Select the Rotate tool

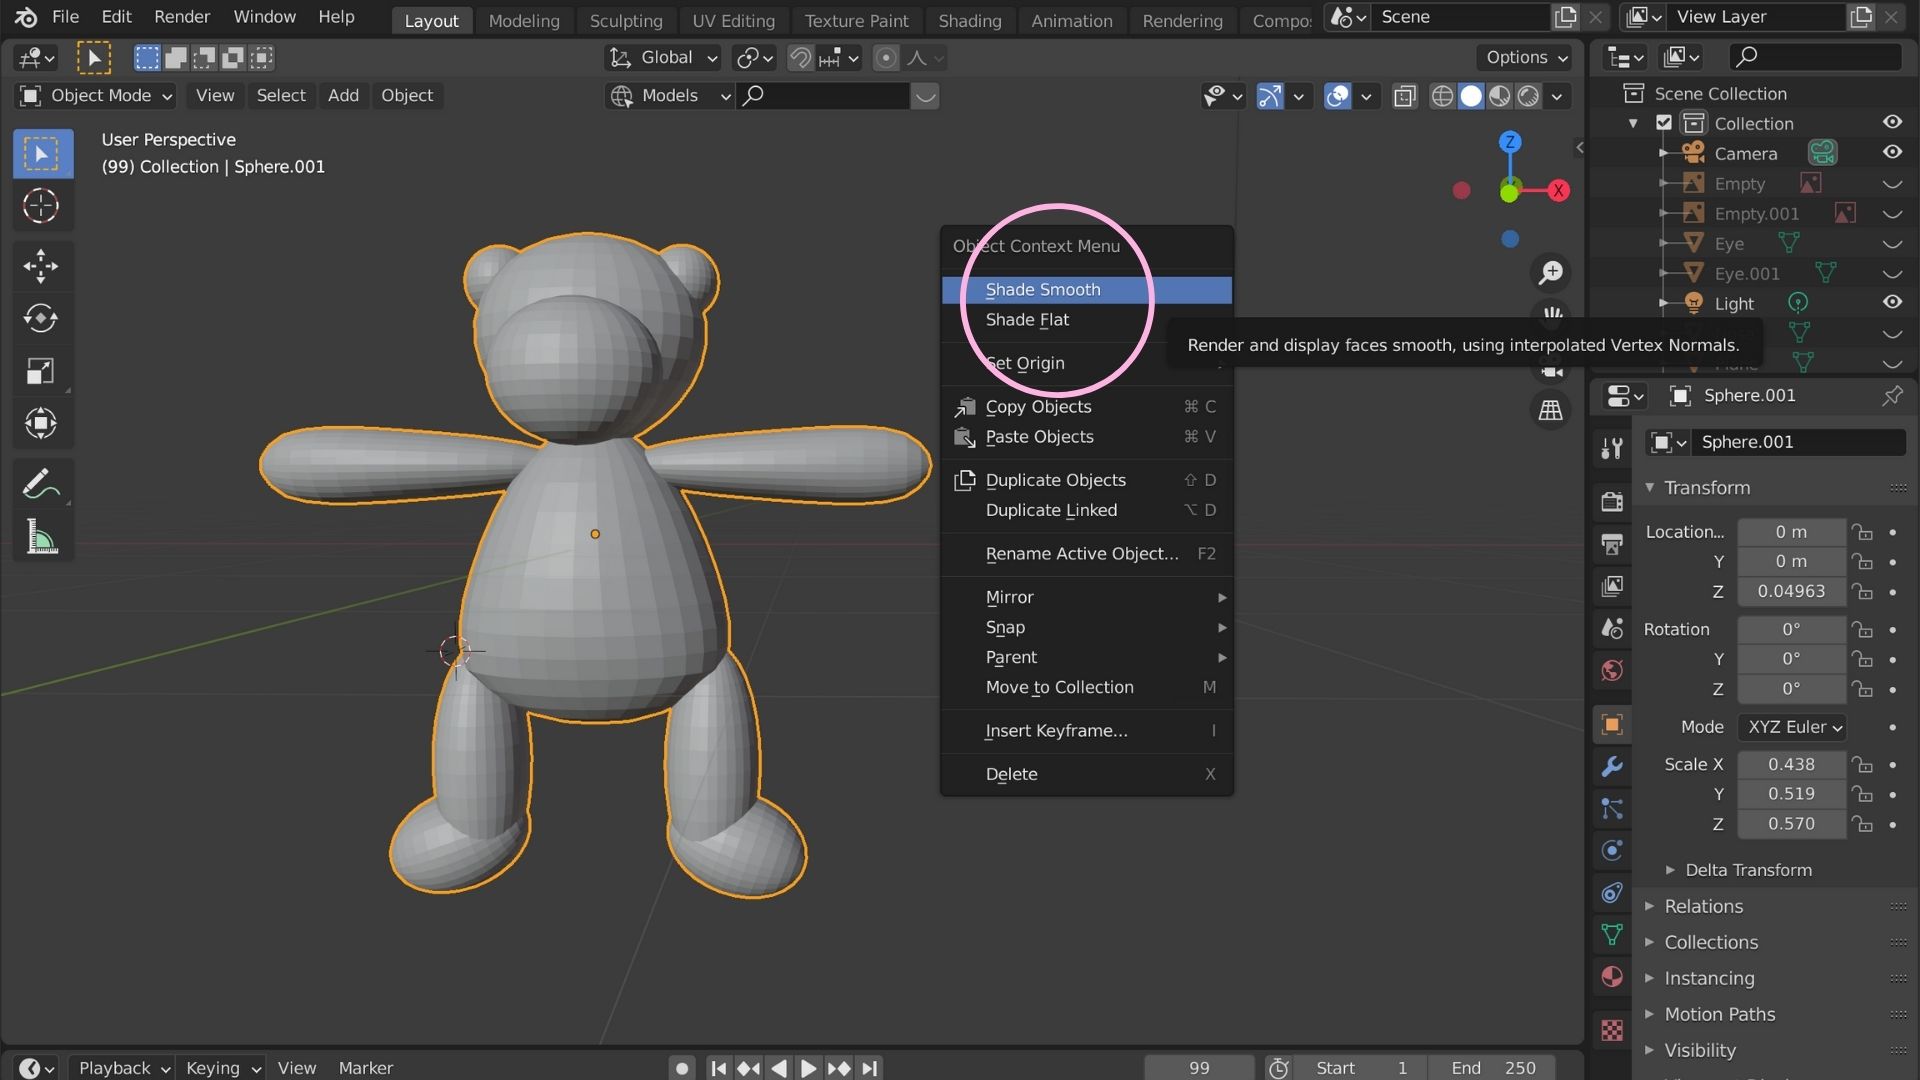42,318
